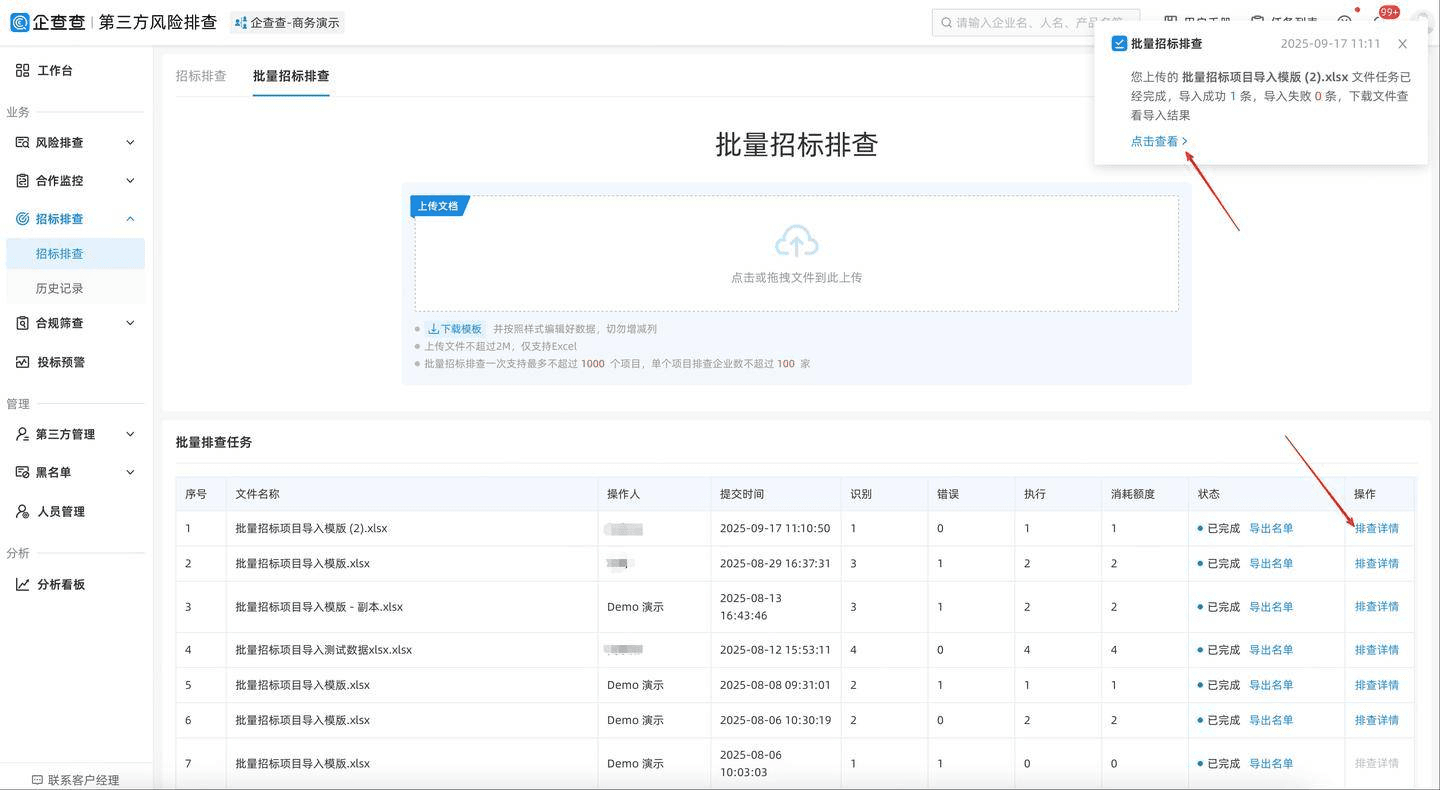Open 人员管理 via its person icon

pos(22,511)
